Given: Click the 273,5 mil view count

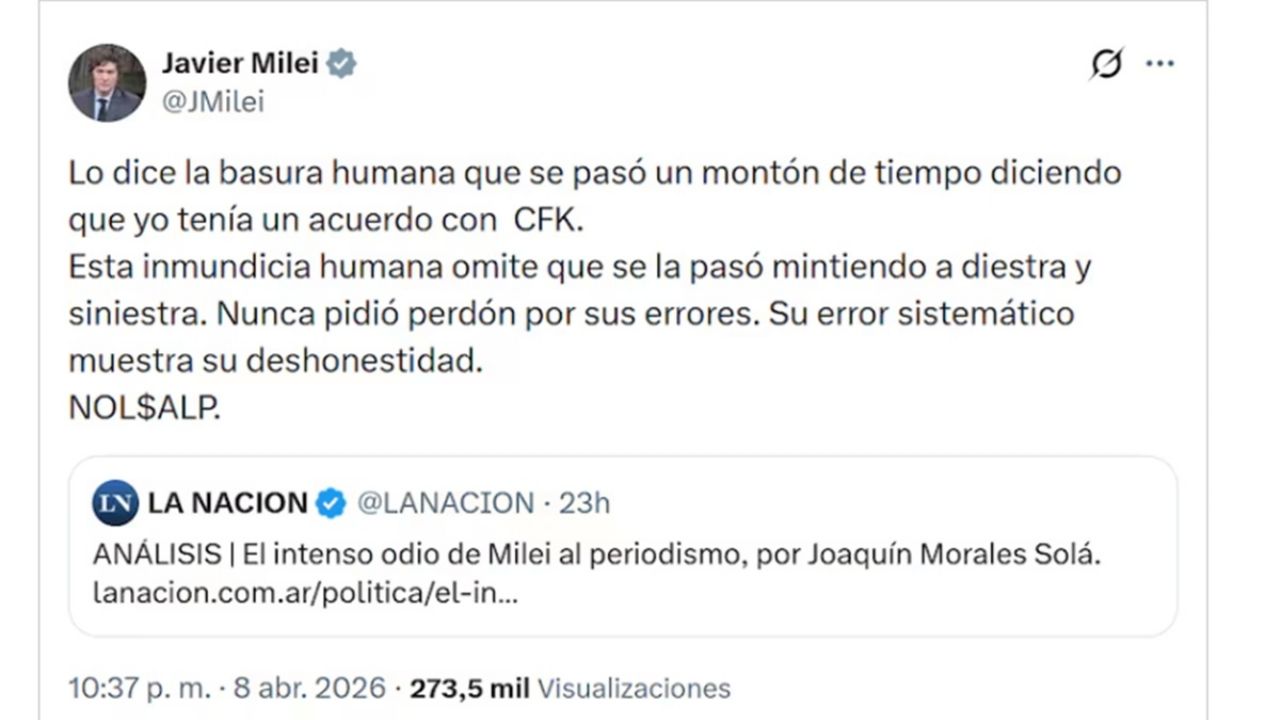Looking at the screenshot, I should (470, 688).
